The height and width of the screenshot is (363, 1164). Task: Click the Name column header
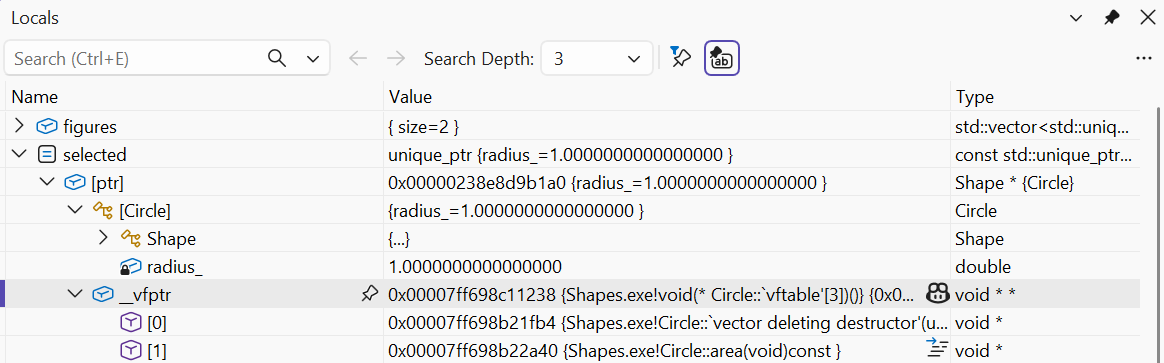35,97
